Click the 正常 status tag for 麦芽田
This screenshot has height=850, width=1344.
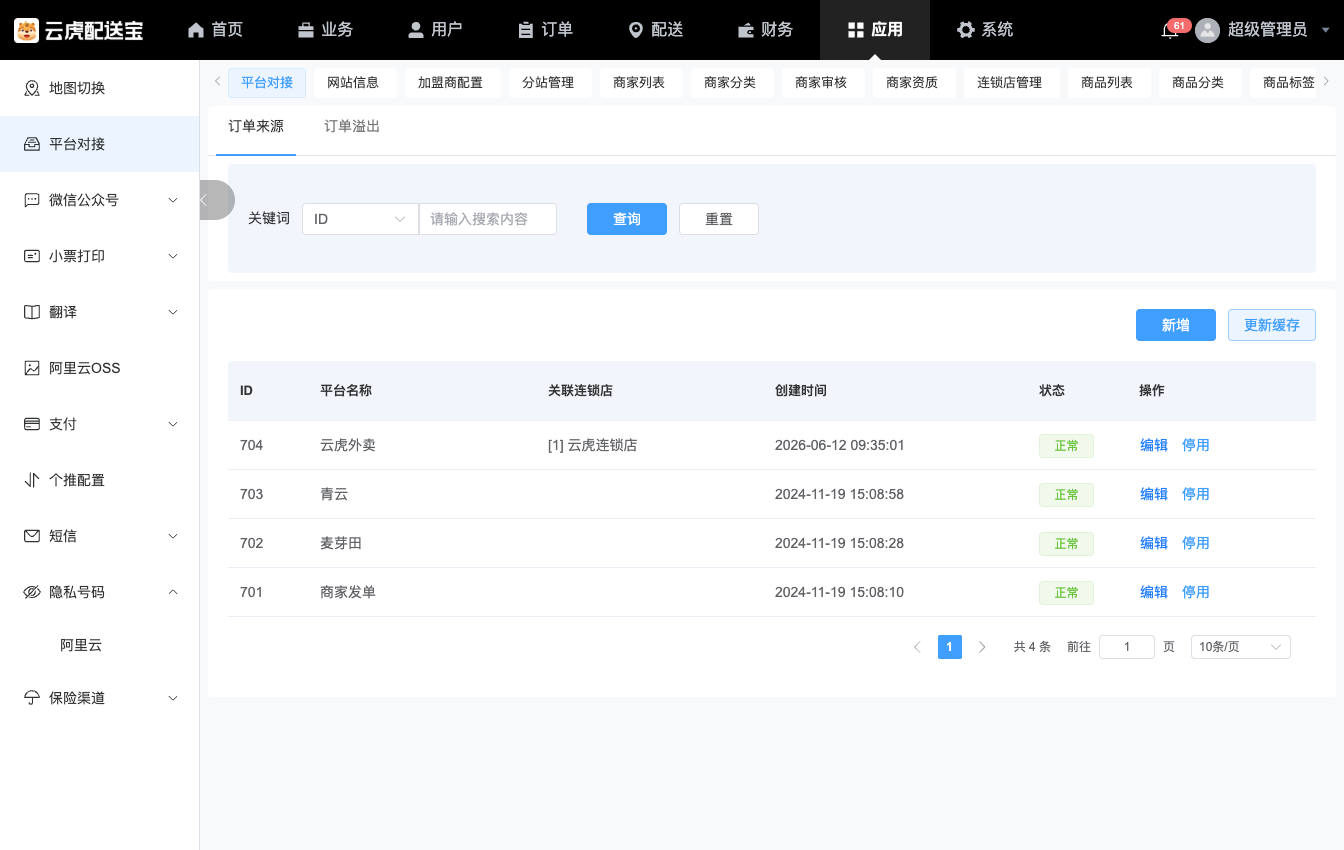[1066, 543]
